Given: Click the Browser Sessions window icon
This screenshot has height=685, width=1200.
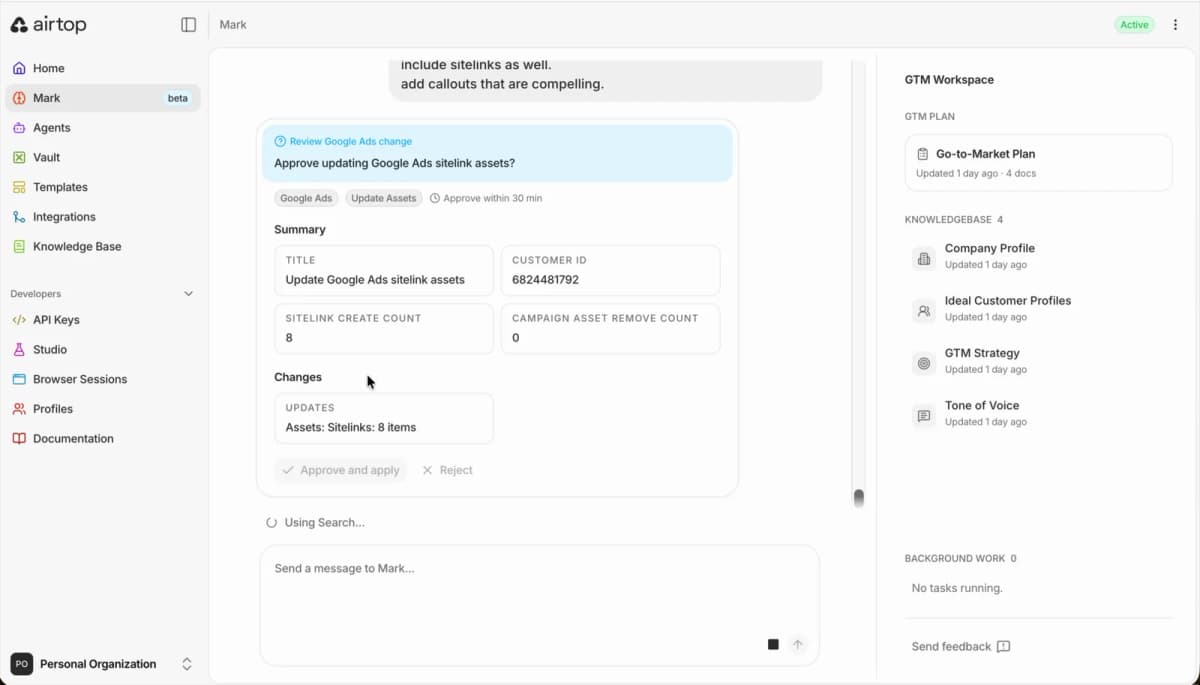Looking at the screenshot, I should [x=19, y=379].
